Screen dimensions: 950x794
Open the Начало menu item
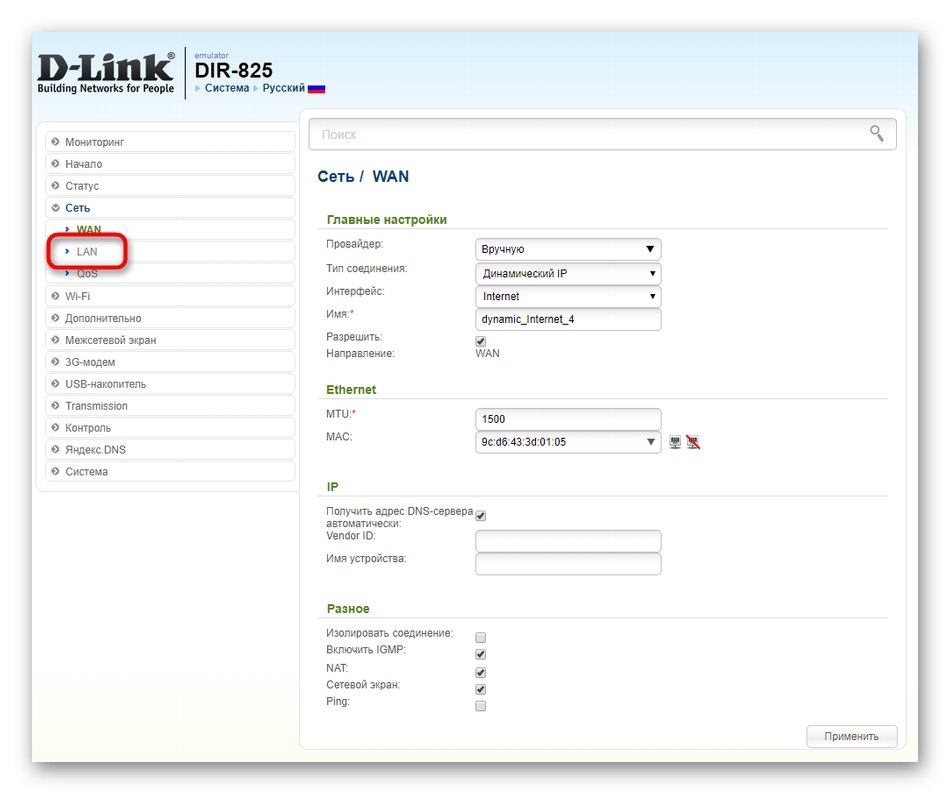pos(170,164)
